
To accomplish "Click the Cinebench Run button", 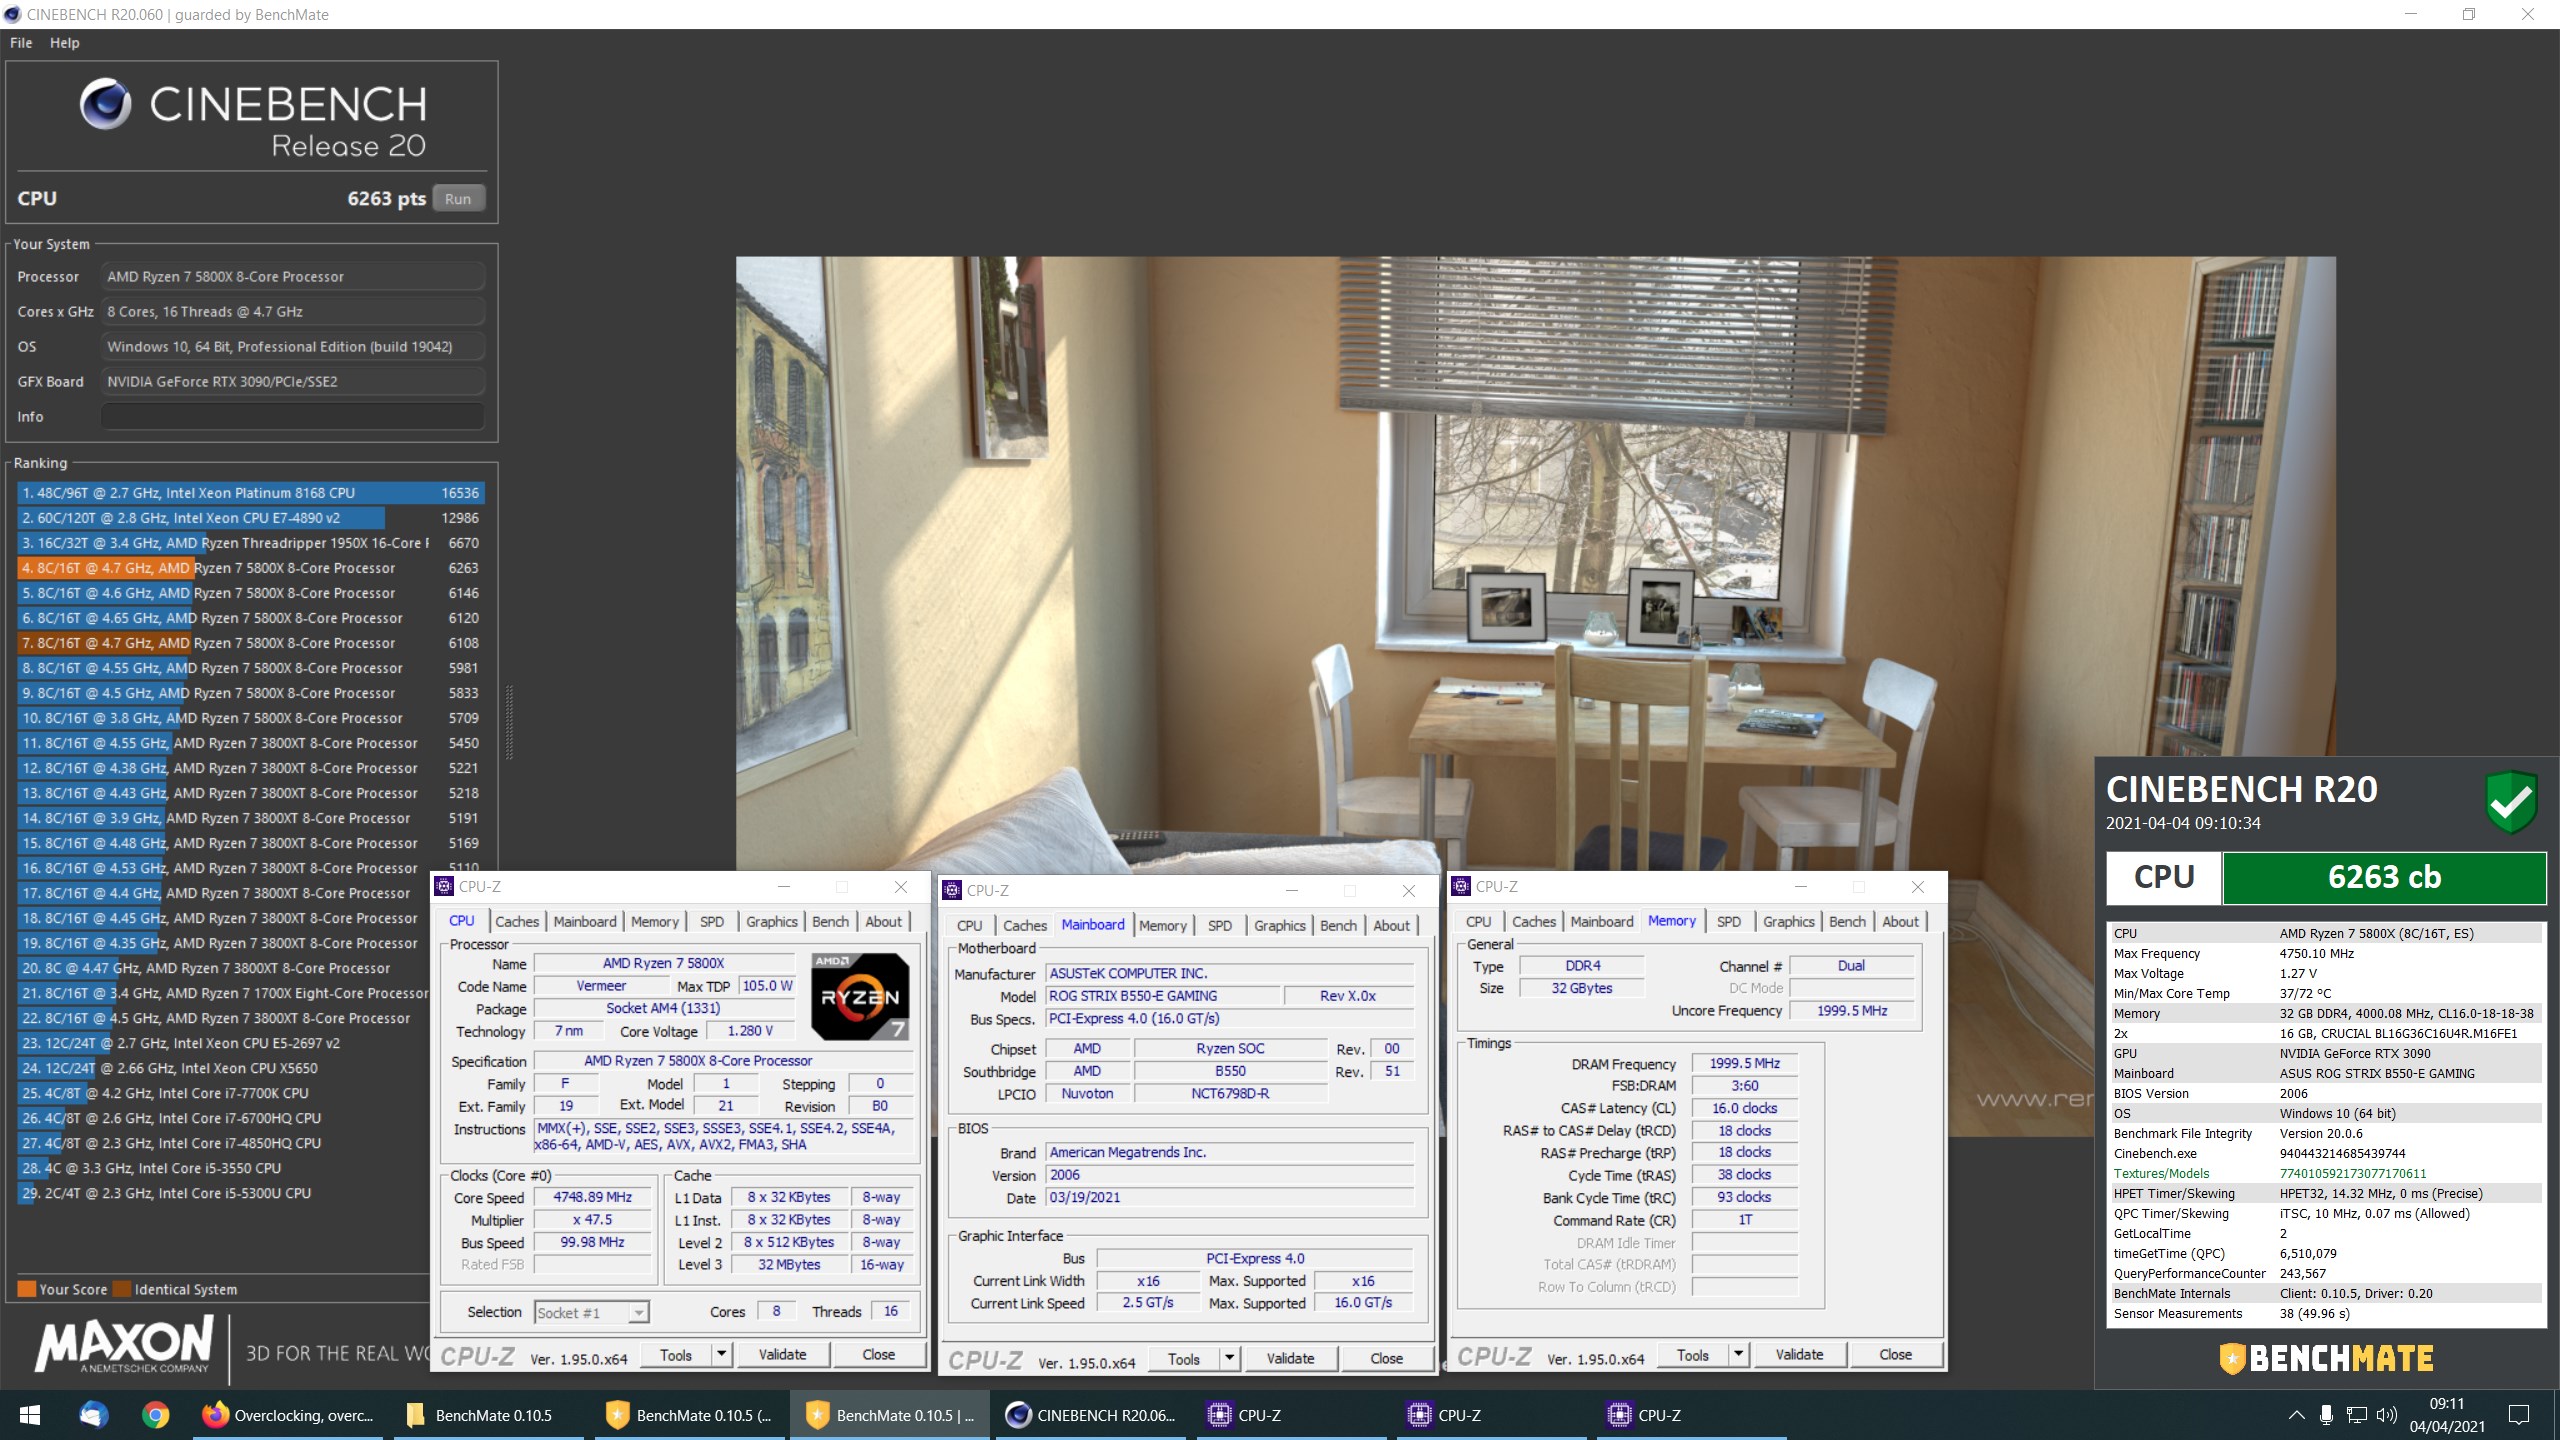I will (x=458, y=198).
